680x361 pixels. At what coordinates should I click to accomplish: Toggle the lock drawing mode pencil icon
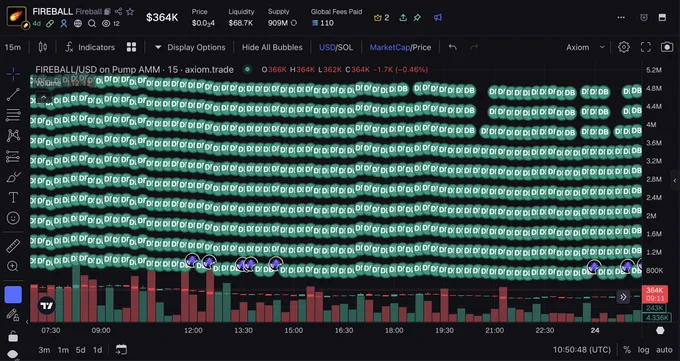click(x=13, y=315)
